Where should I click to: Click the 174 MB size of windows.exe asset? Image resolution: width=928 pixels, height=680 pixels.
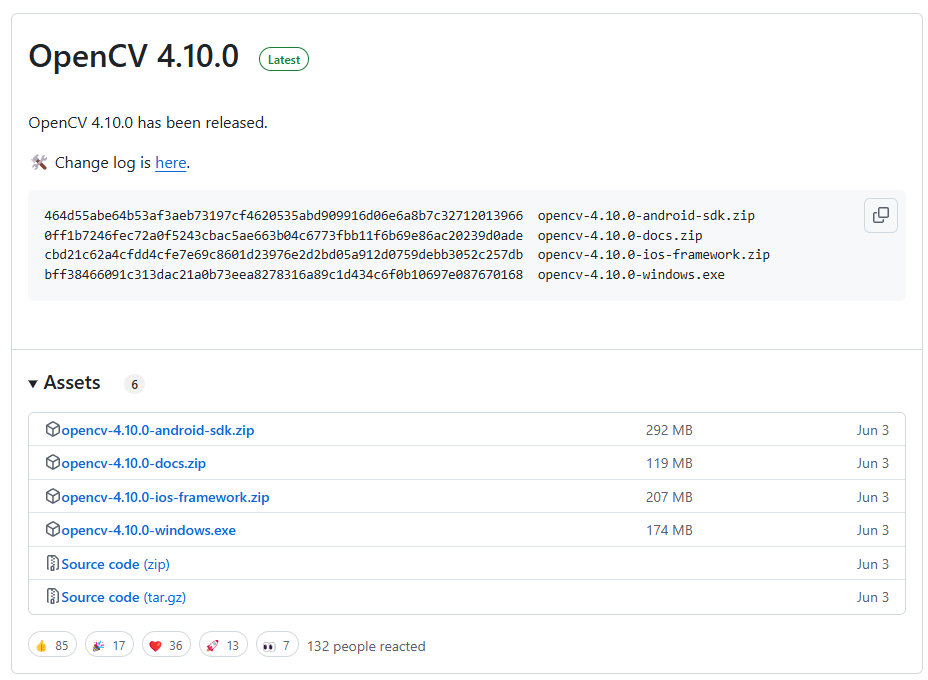(669, 530)
